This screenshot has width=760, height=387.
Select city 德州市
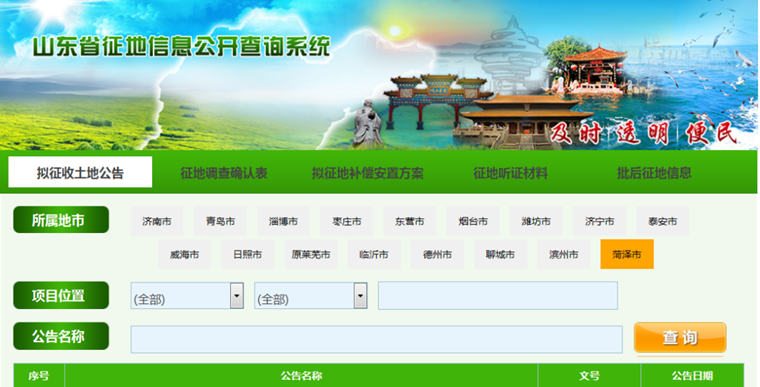coord(437,254)
